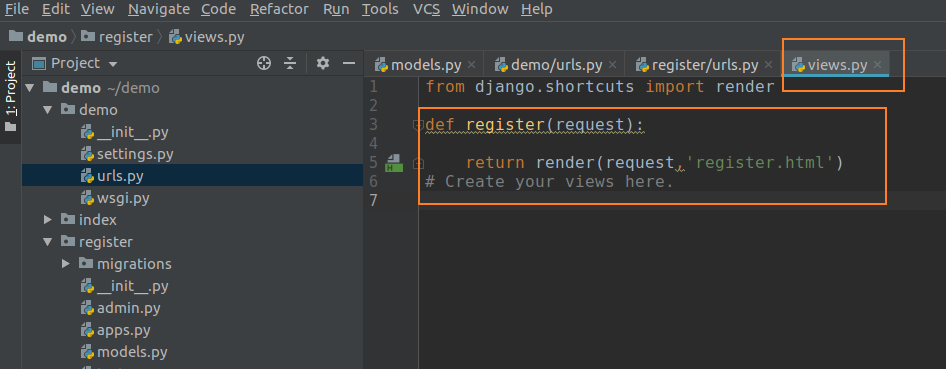Hide the Project panel with minus icon
The width and height of the screenshot is (946, 369).
click(348, 63)
